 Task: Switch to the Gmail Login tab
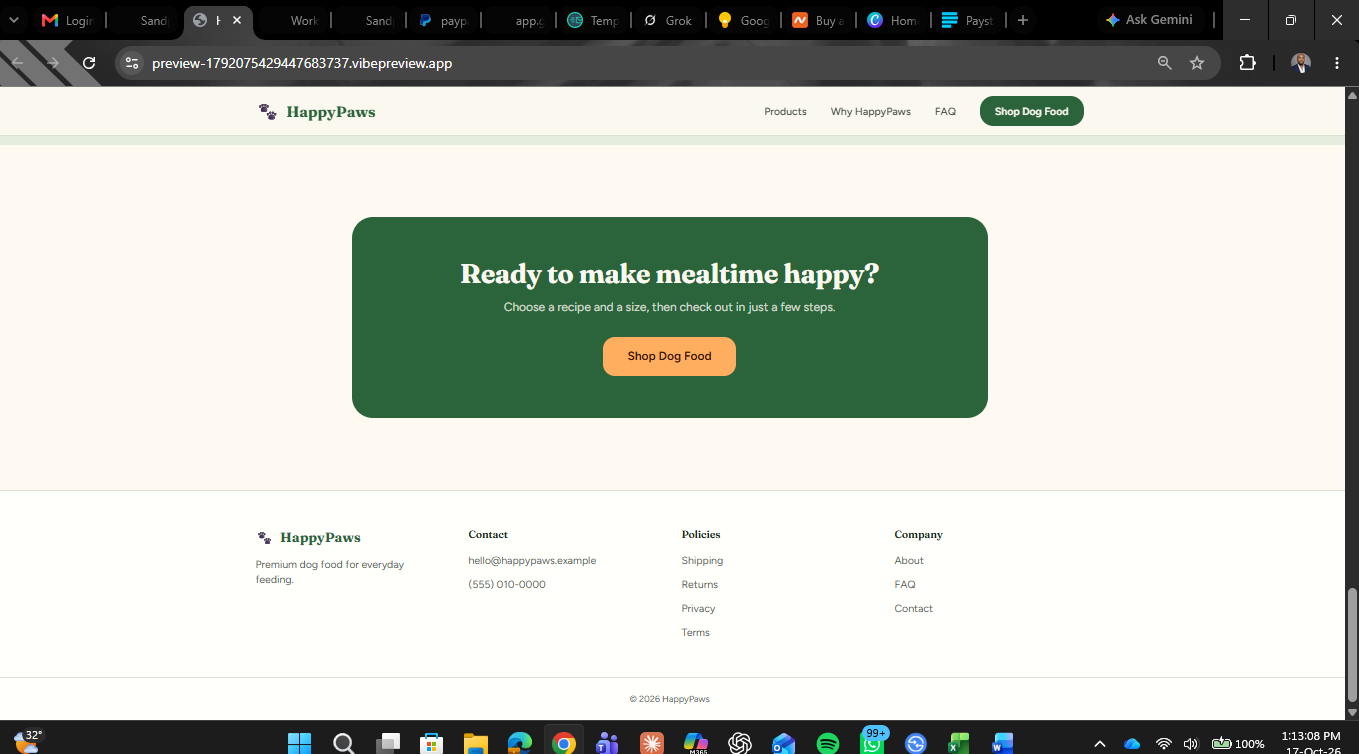coord(67,20)
